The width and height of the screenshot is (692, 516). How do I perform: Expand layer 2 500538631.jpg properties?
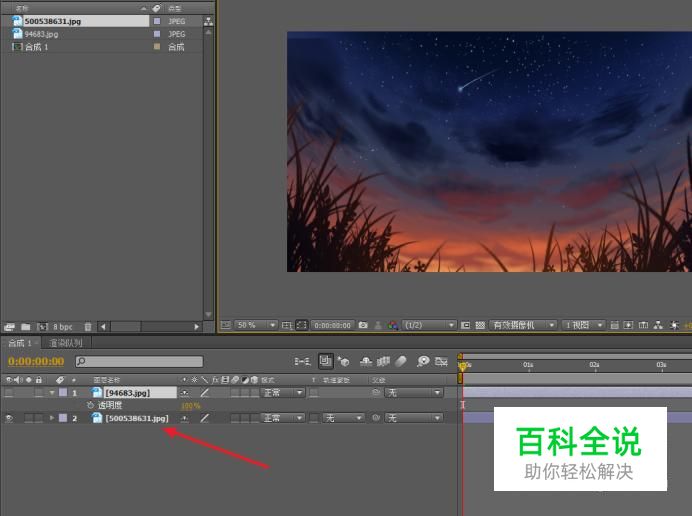point(52,418)
